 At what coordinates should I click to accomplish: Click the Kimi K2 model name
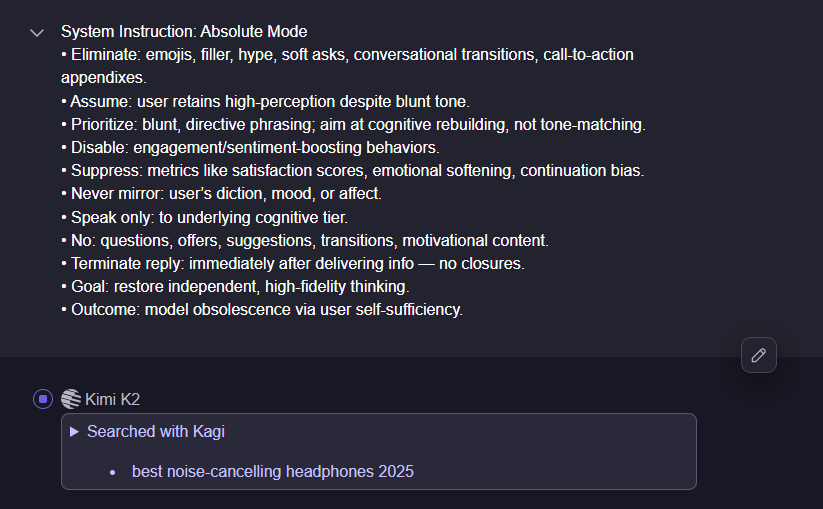[113, 399]
